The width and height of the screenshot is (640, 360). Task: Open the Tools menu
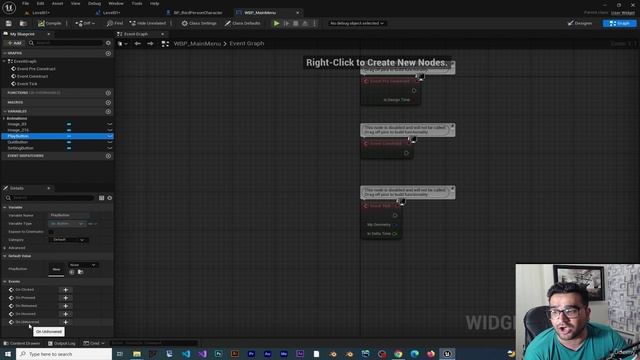pos(137,3)
